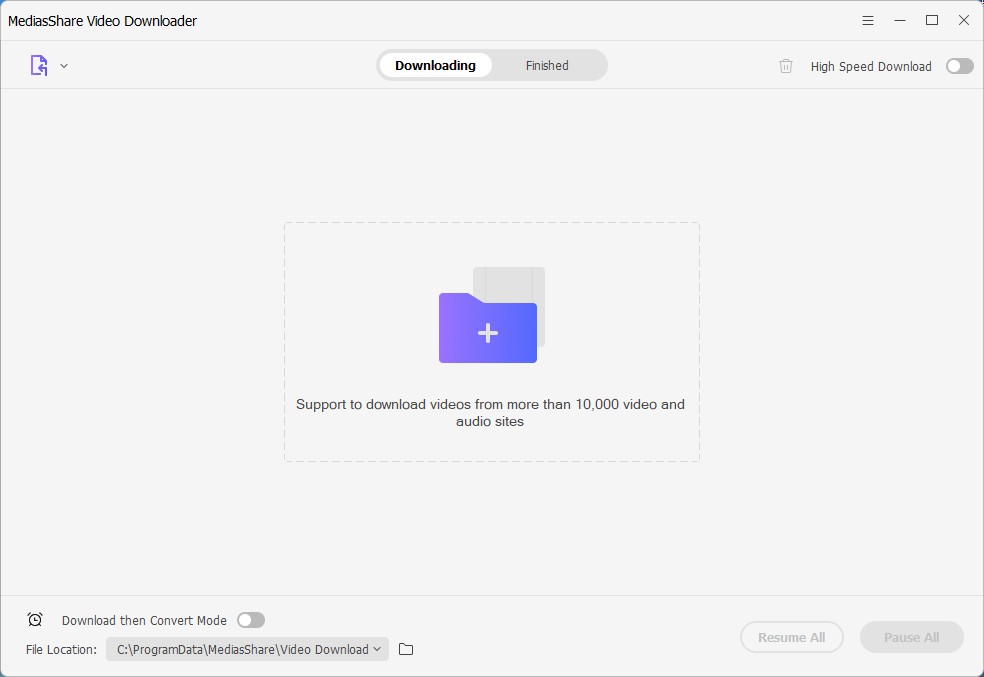The height and width of the screenshot is (677, 984).
Task: Open the download folder via folder icon
Action: (406, 649)
